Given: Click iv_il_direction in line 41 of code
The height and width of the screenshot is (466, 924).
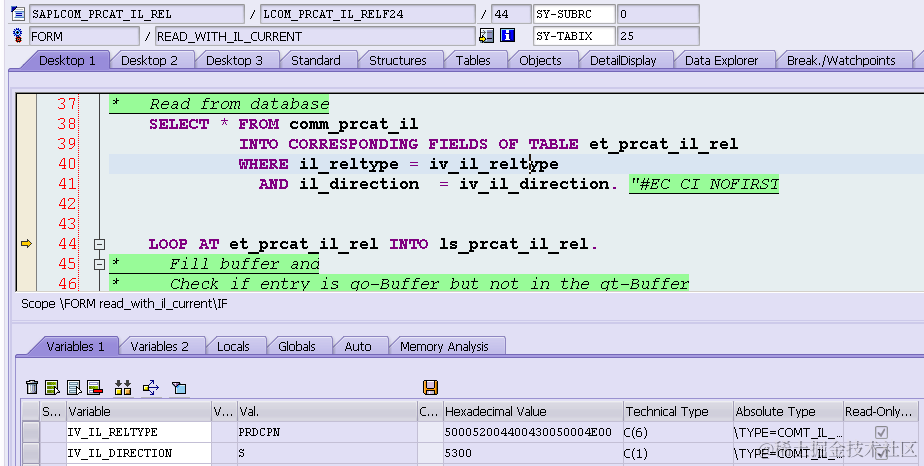Looking at the screenshot, I should click(534, 184).
